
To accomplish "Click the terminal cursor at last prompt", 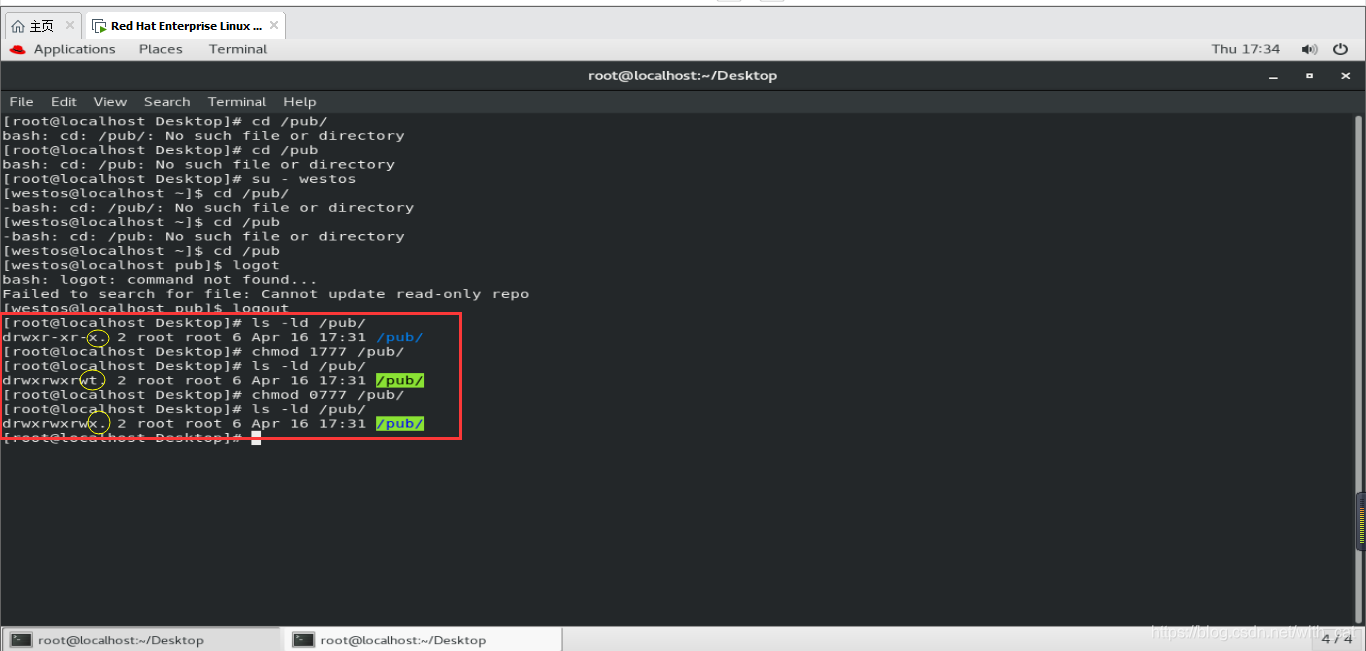I will [256, 438].
